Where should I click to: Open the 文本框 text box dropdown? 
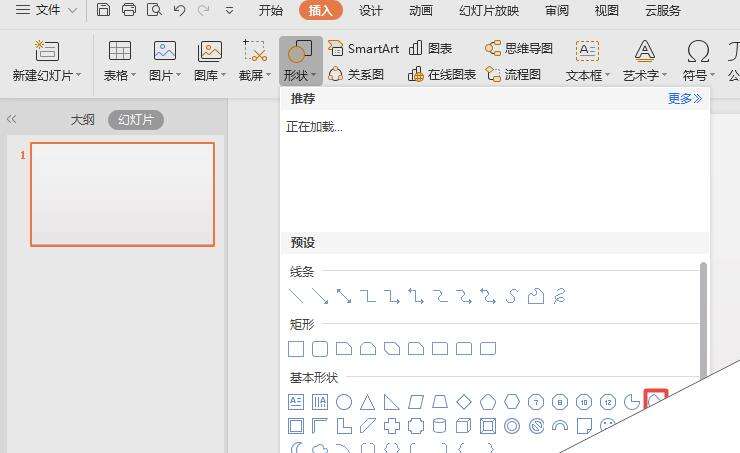click(x=587, y=75)
